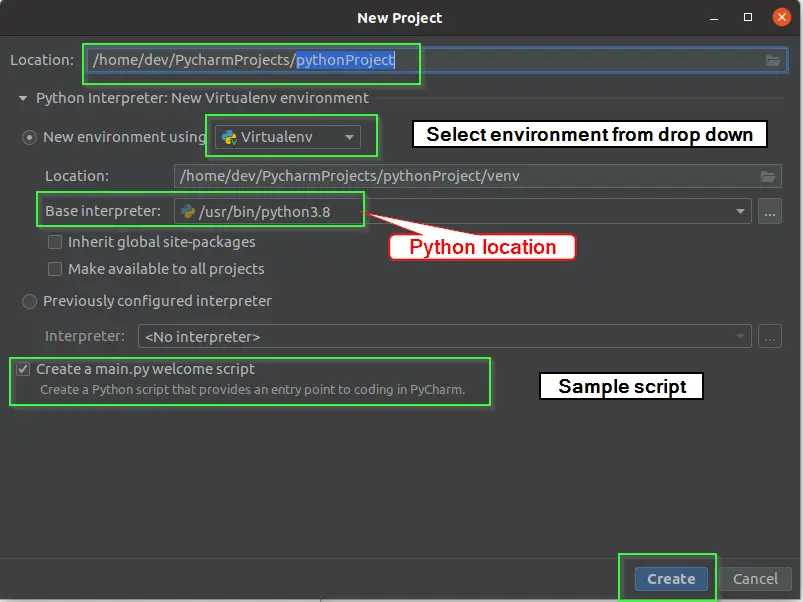Browse for base interpreter with ellipsis button
This screenshot has width=803, height=602.
coord(770,211)
